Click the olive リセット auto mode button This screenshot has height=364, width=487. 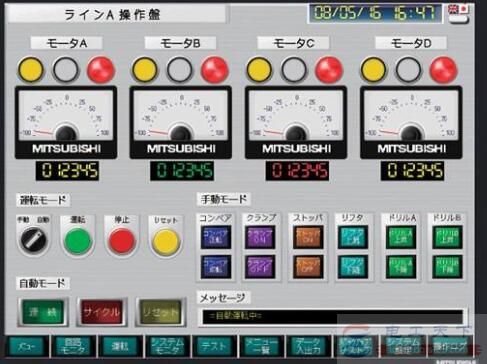click(161, 312)
